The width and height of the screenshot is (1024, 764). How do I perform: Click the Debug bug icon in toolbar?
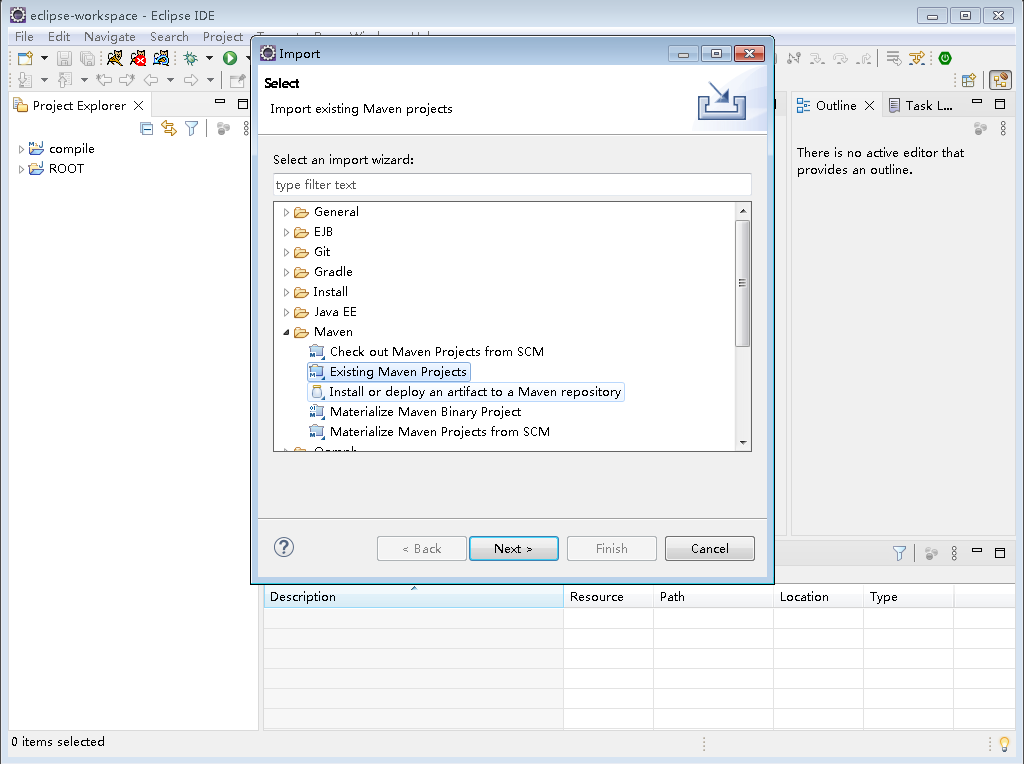191,58
